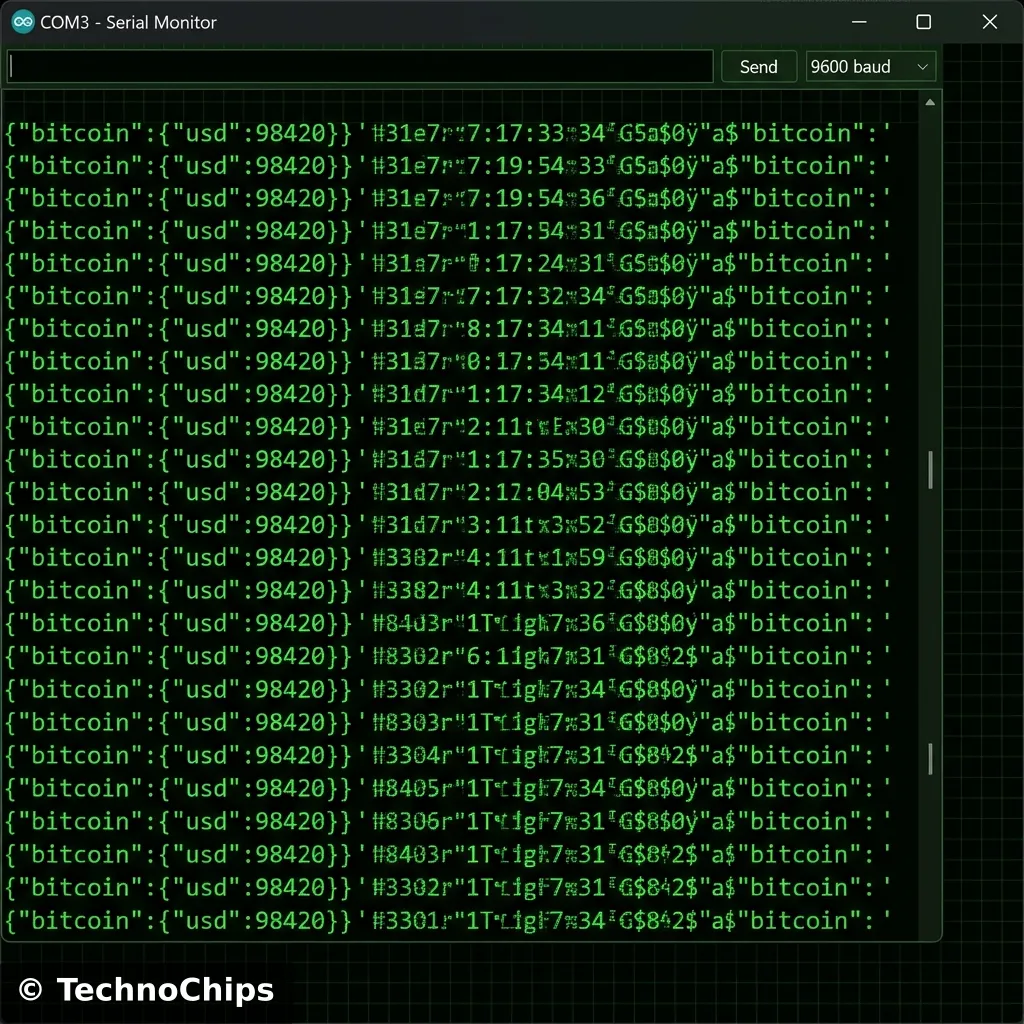
Task: Select the last output line at bottom
Action: [446, 920]
